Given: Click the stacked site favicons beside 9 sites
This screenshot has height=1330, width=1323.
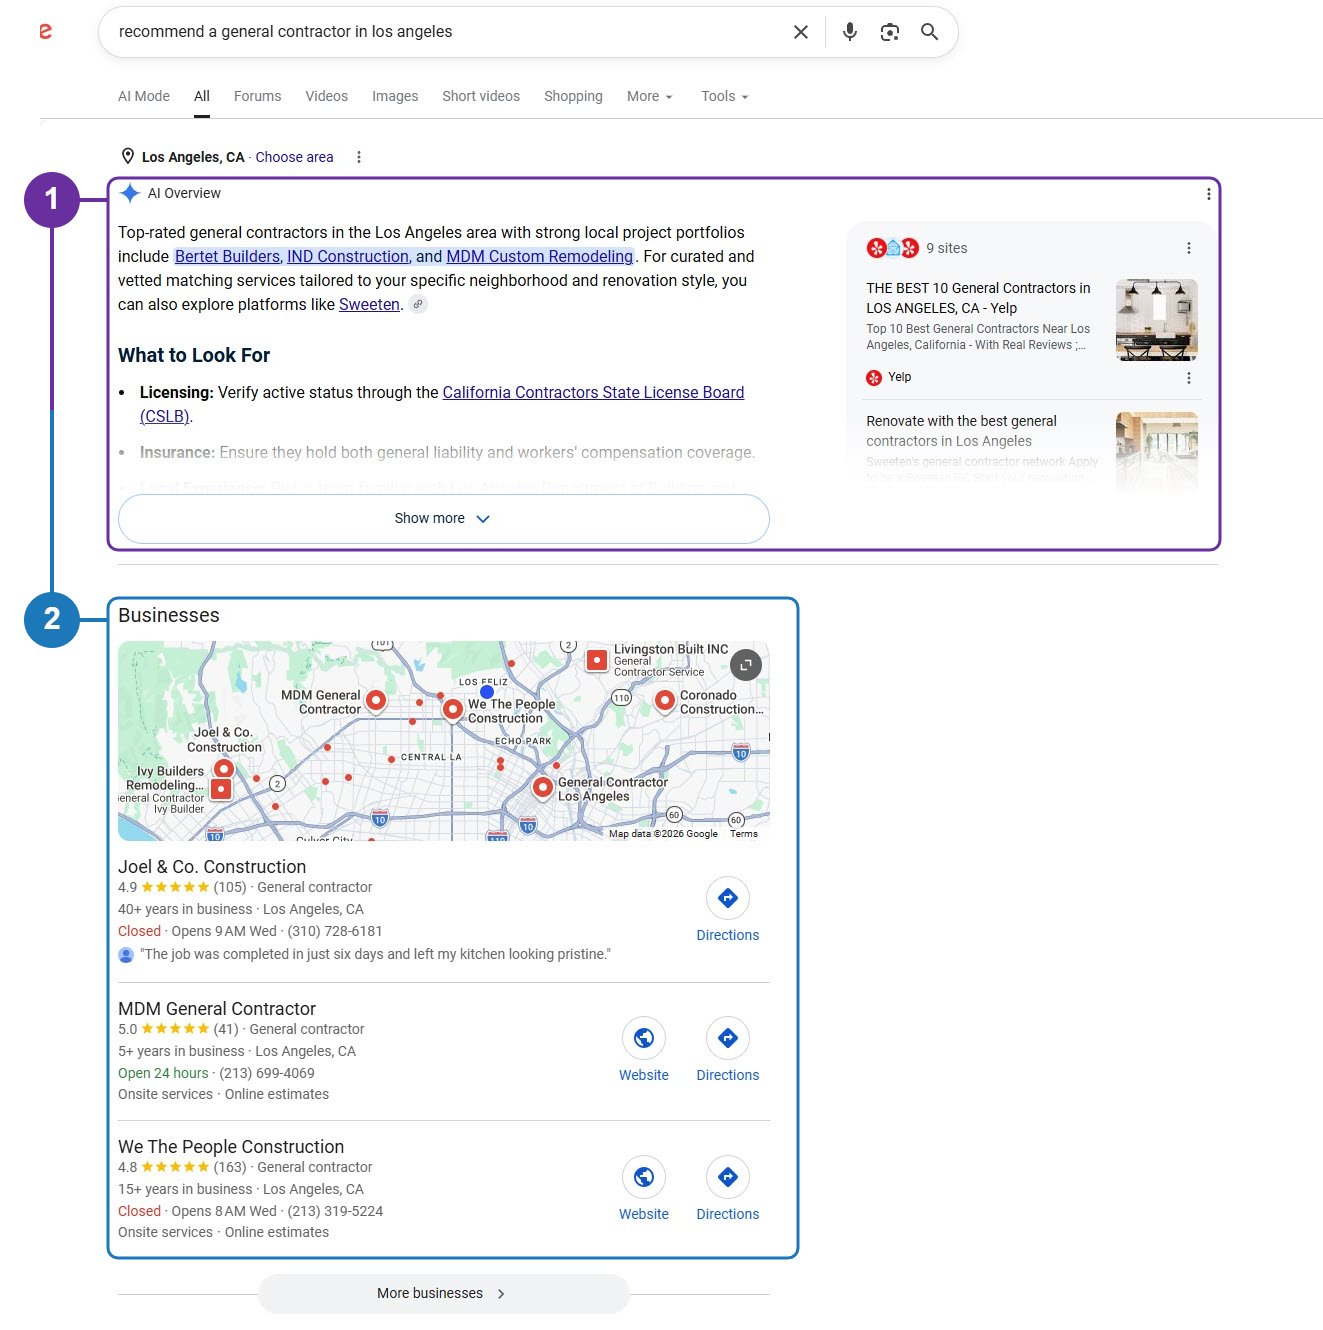Looking at the screenshot, I should 893,248.
